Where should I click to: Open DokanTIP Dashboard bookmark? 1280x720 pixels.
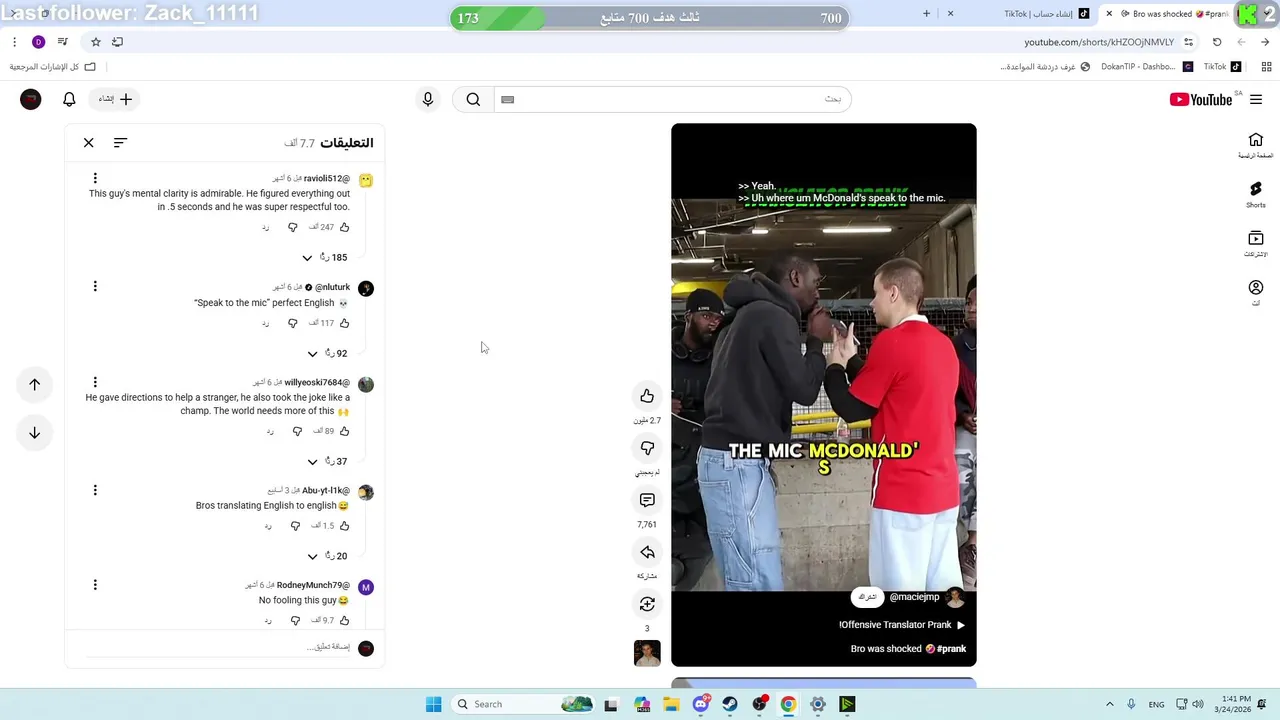(x=1147, y=67)
